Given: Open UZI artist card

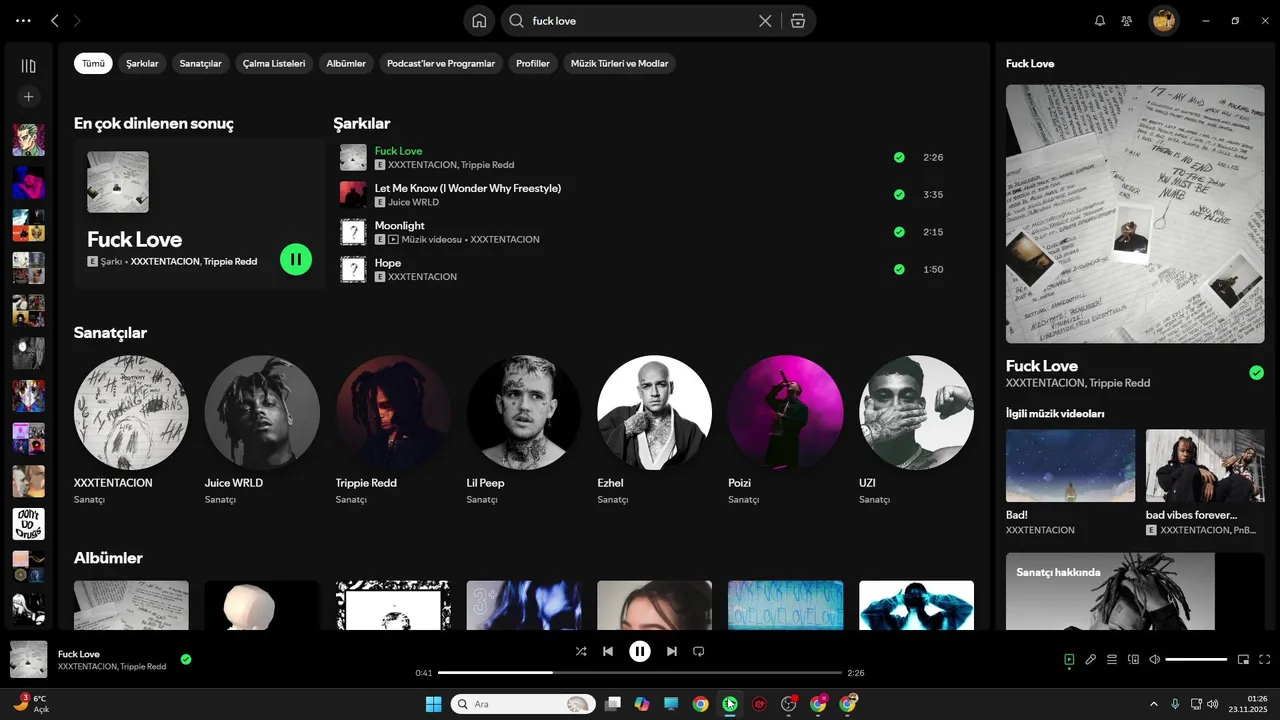Looking at the screenshot, I should point(916,430).
